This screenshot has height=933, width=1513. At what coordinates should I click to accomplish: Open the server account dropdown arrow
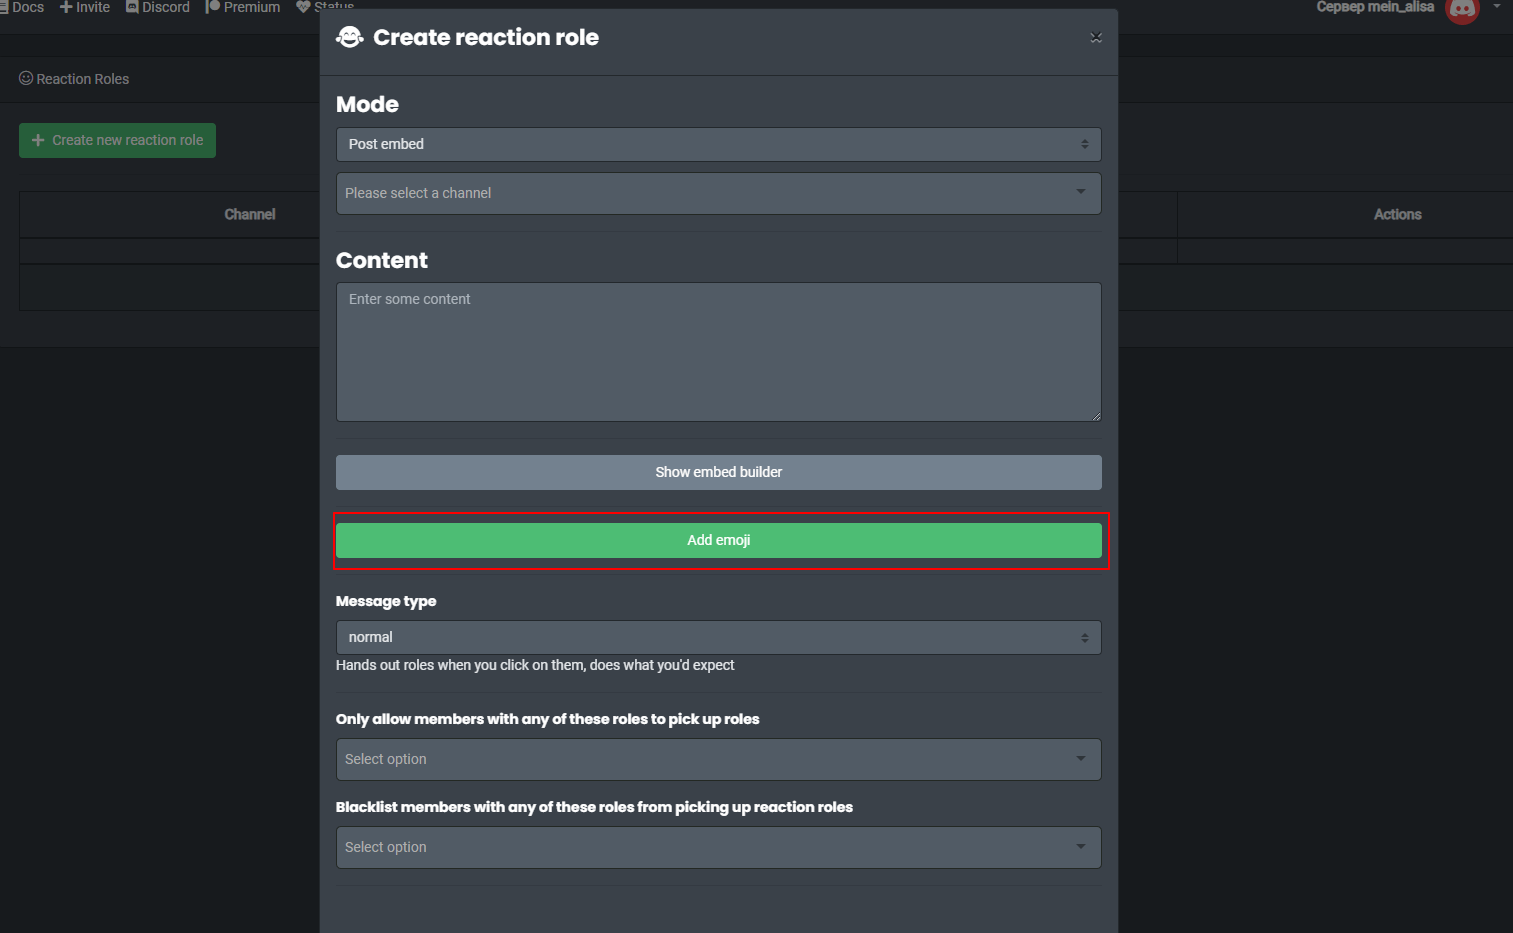pos(1497,7)
